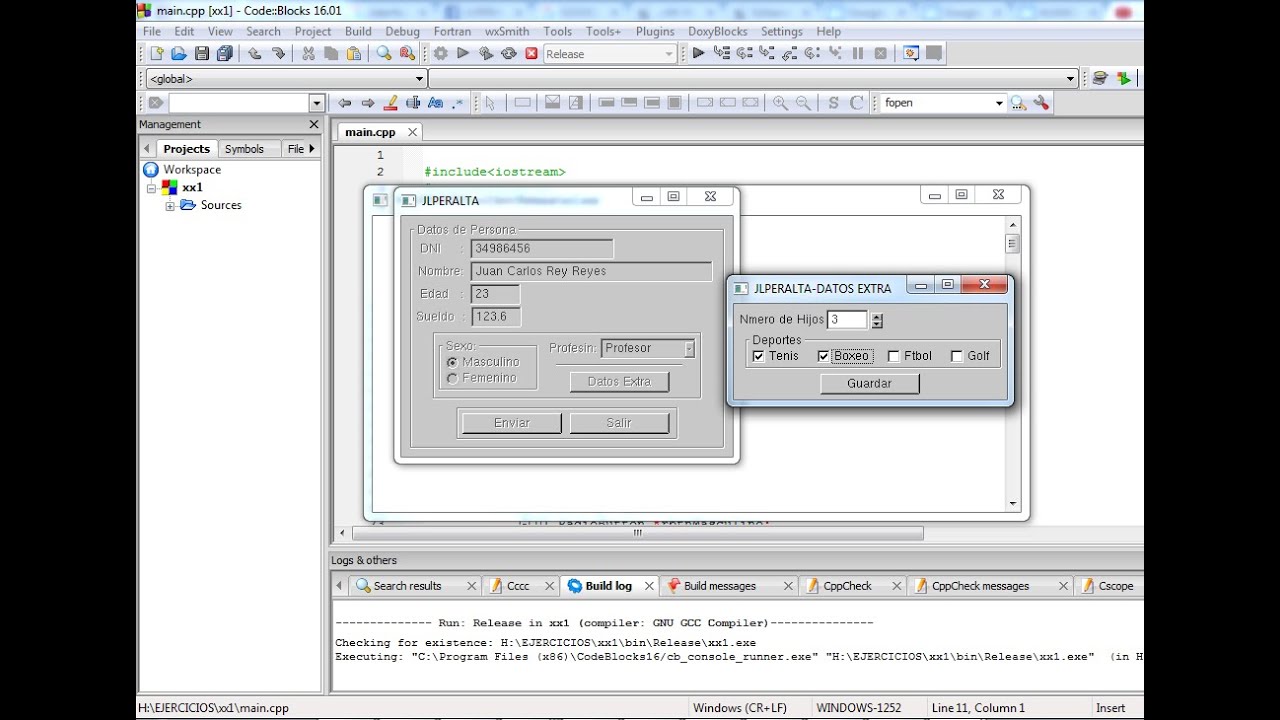
Task: Switch to the Symbols tab
Action: (x=244, y=149)
